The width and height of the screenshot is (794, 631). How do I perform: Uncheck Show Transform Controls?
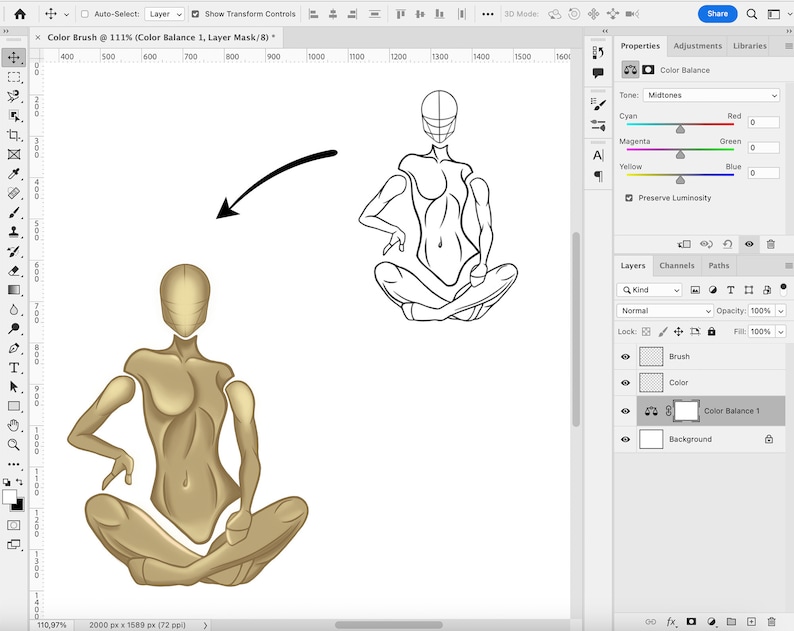[195, 14]
